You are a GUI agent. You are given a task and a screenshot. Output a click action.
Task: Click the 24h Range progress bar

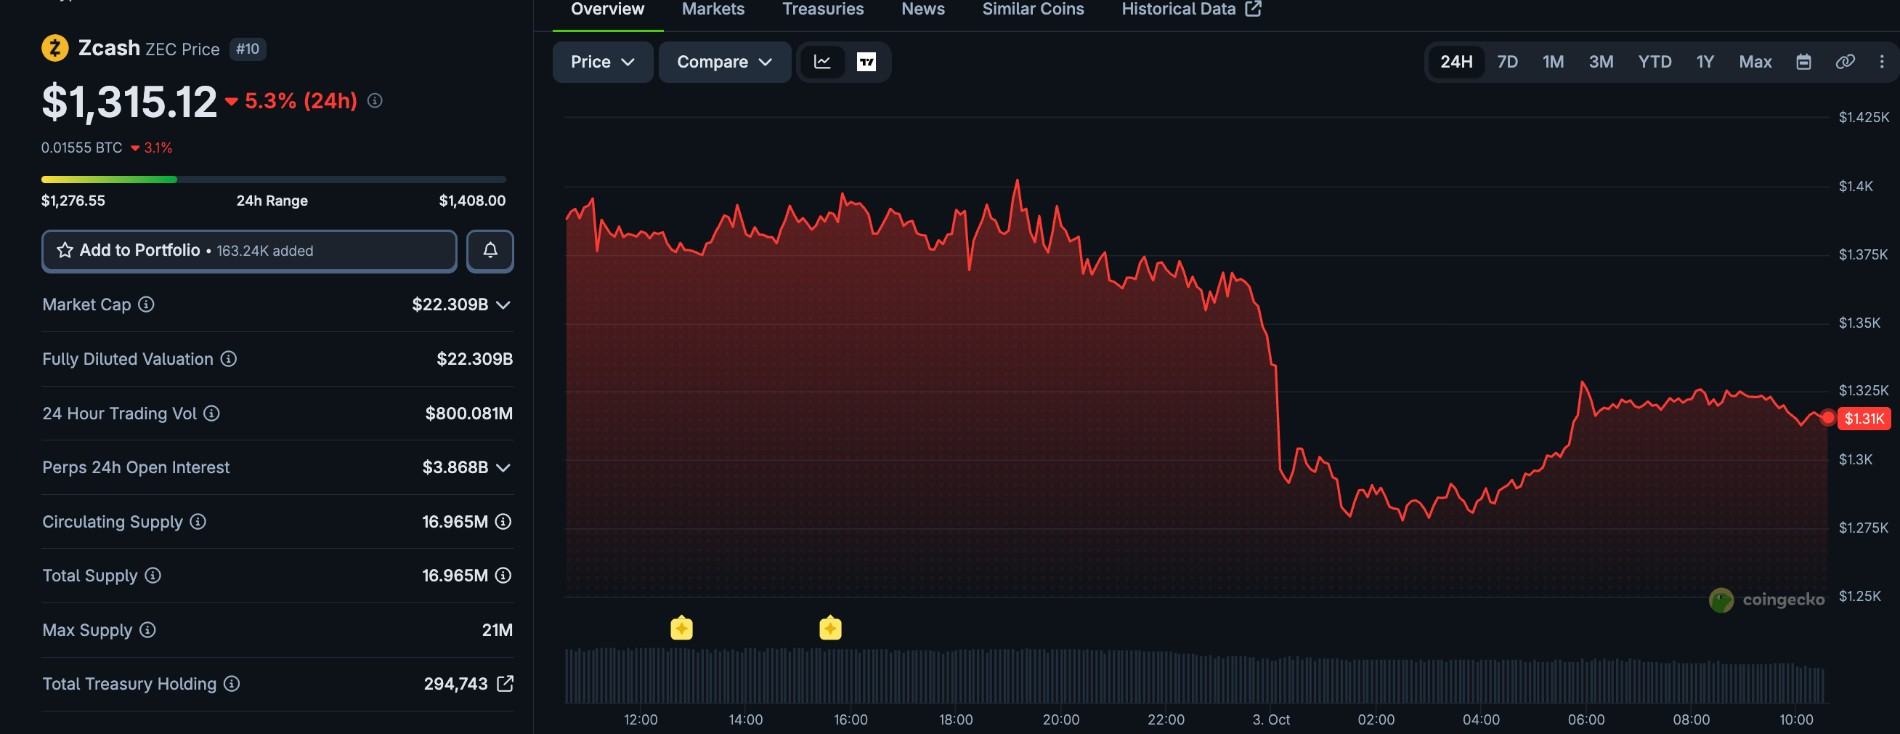273,179
